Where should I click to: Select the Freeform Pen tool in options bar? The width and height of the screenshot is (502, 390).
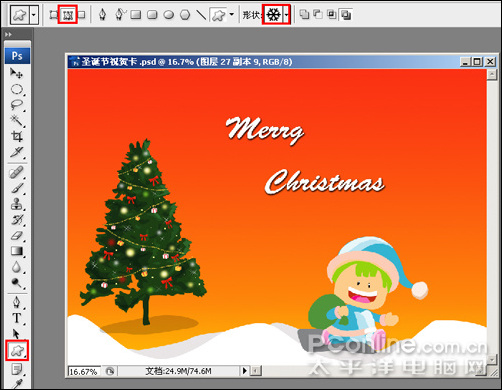[x=119, y=15]
